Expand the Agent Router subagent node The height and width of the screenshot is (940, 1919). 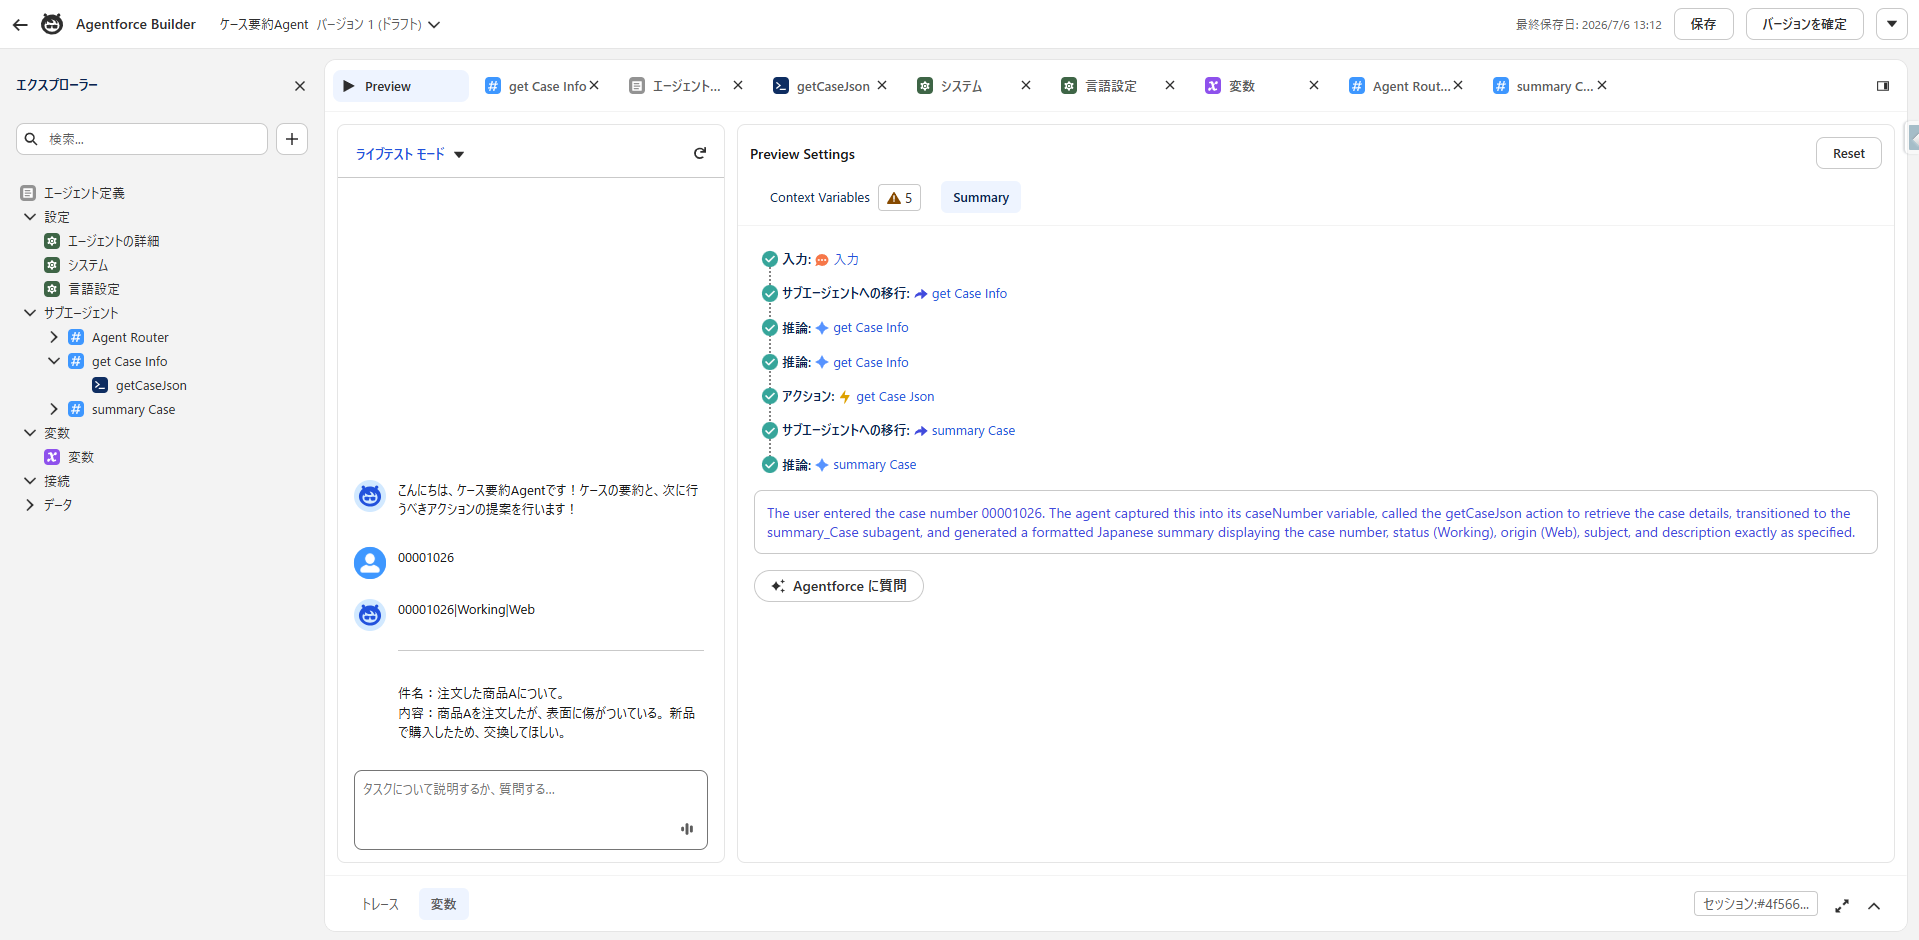pyautogui.click(x=54, y=337)
